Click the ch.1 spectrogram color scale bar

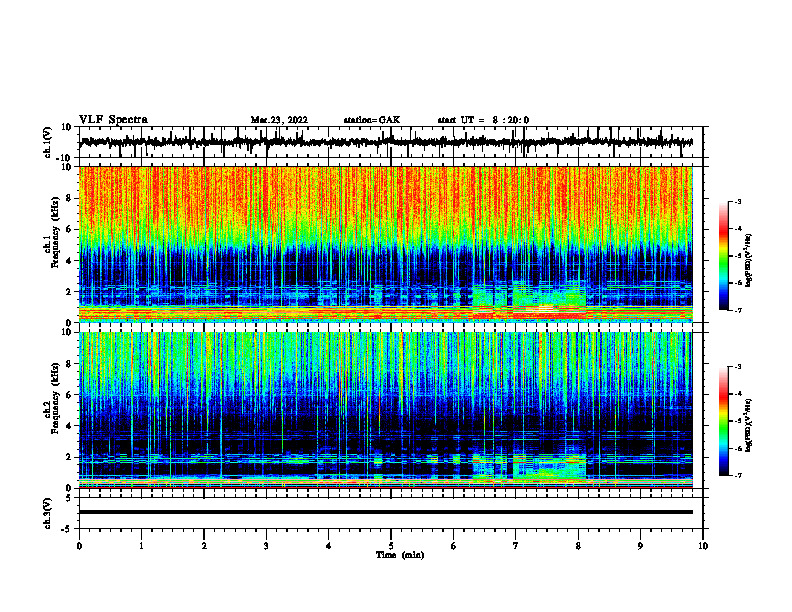[x=724, y=256]
